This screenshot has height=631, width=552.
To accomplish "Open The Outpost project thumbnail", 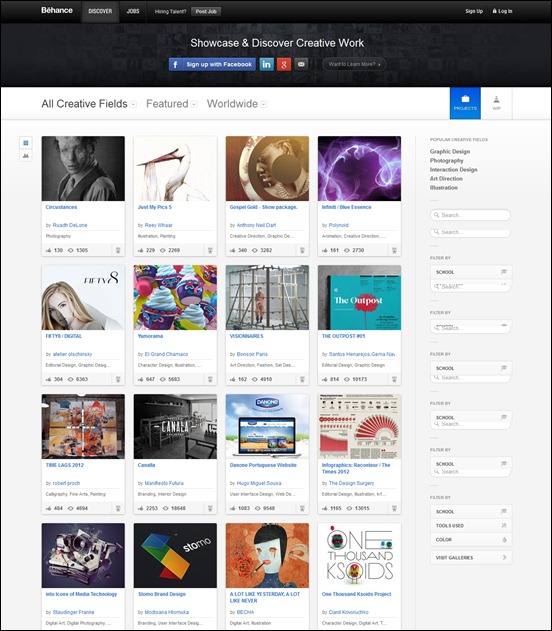I will coord(359,297).
